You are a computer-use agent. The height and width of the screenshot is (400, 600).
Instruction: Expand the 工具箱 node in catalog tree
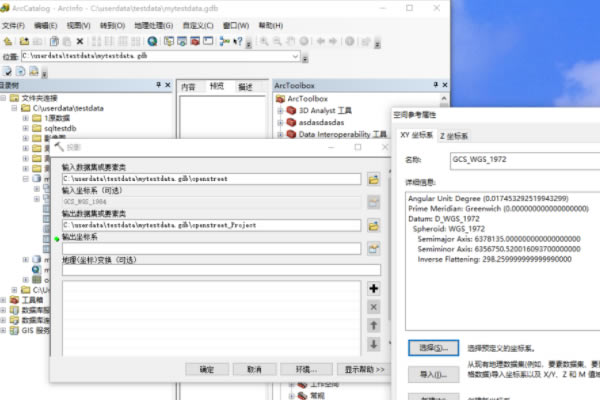coord(3,300)
